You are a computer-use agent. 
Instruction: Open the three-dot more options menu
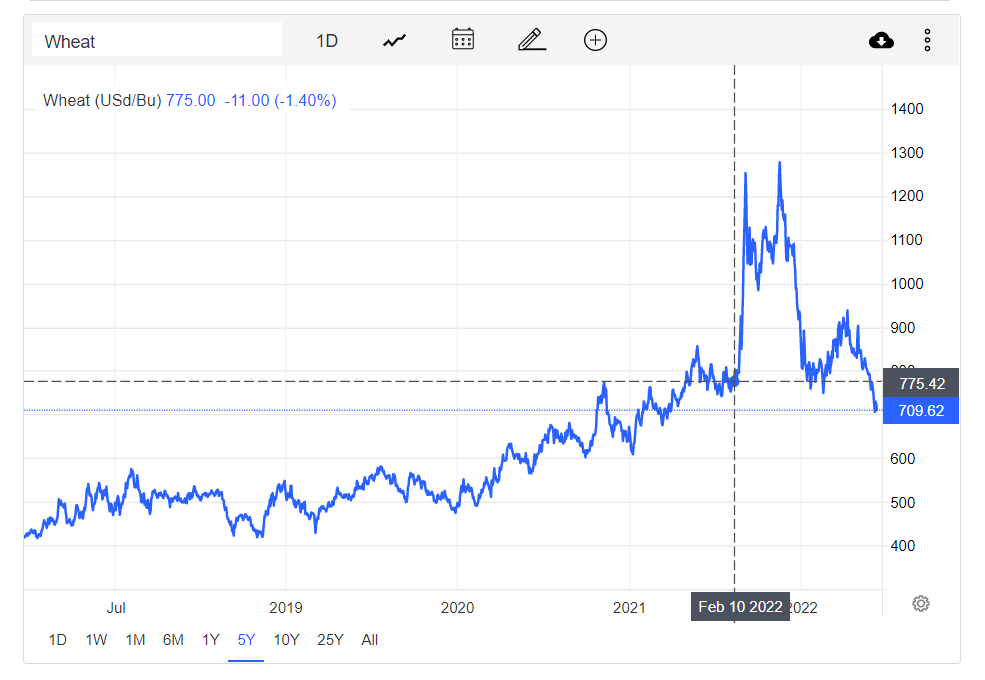tap(927, 40)
